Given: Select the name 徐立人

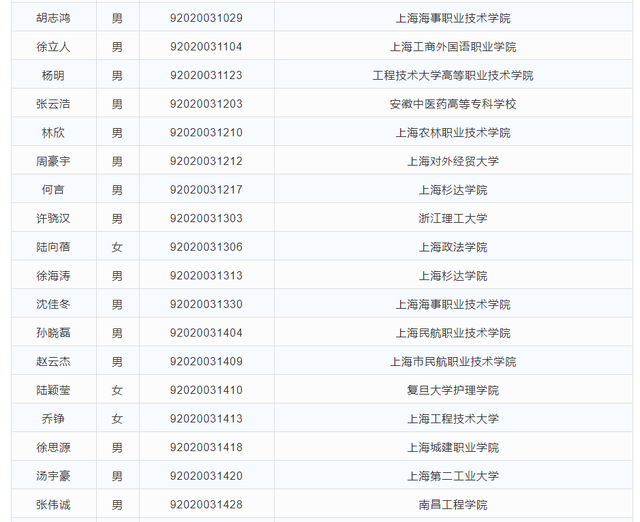Looking at the screenshot, I should (x=53, y=47).
